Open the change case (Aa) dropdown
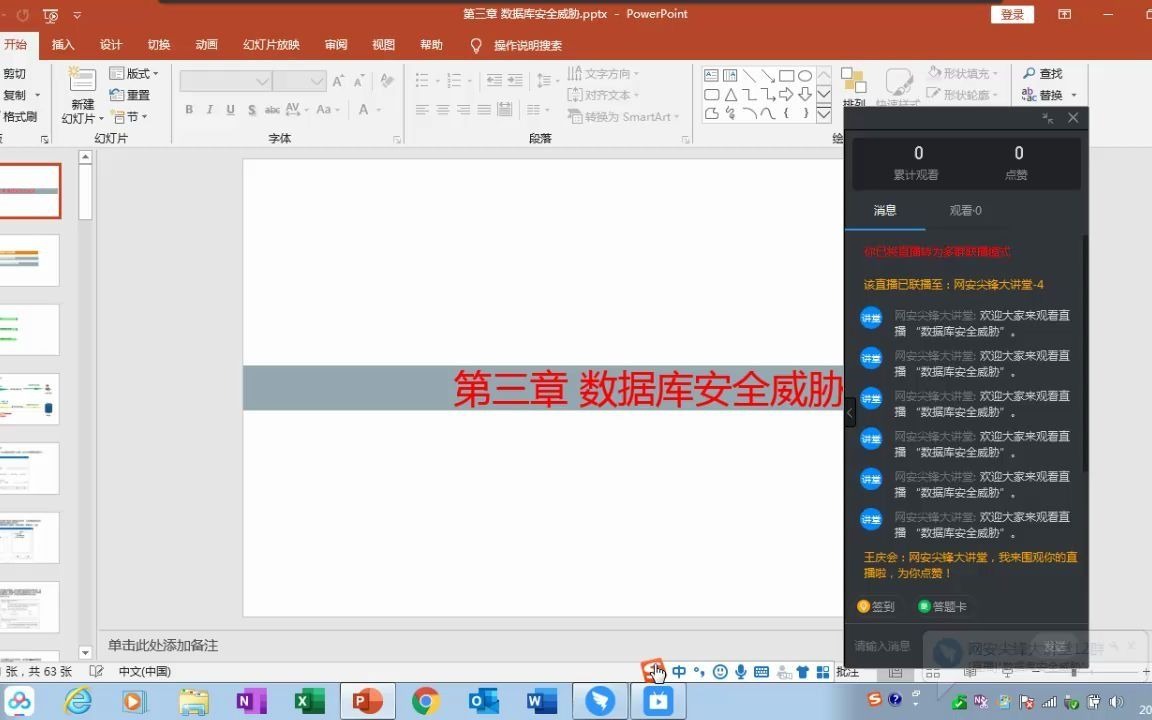 (x=330, y=110)
